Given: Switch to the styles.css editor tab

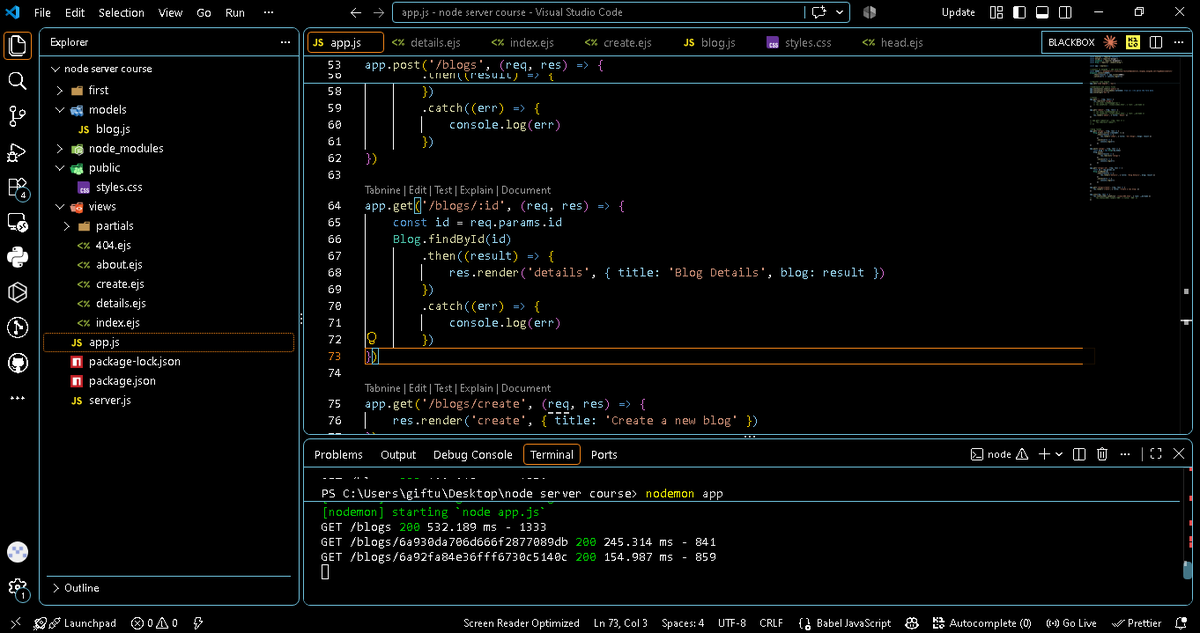Looking at the screenshot, I should (799, 43).
